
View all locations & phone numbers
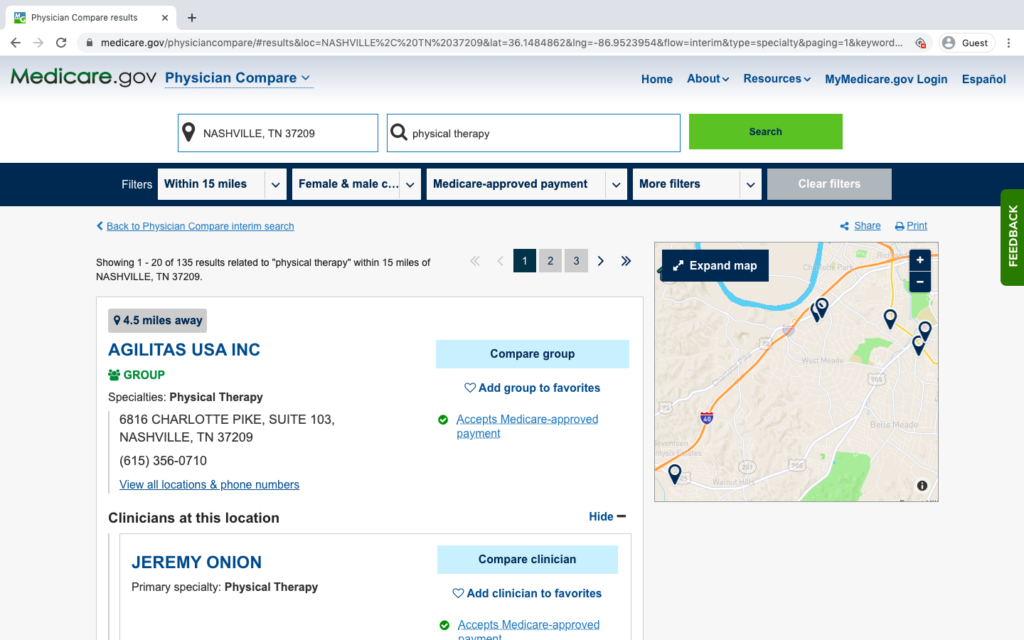tap(209, 485)
